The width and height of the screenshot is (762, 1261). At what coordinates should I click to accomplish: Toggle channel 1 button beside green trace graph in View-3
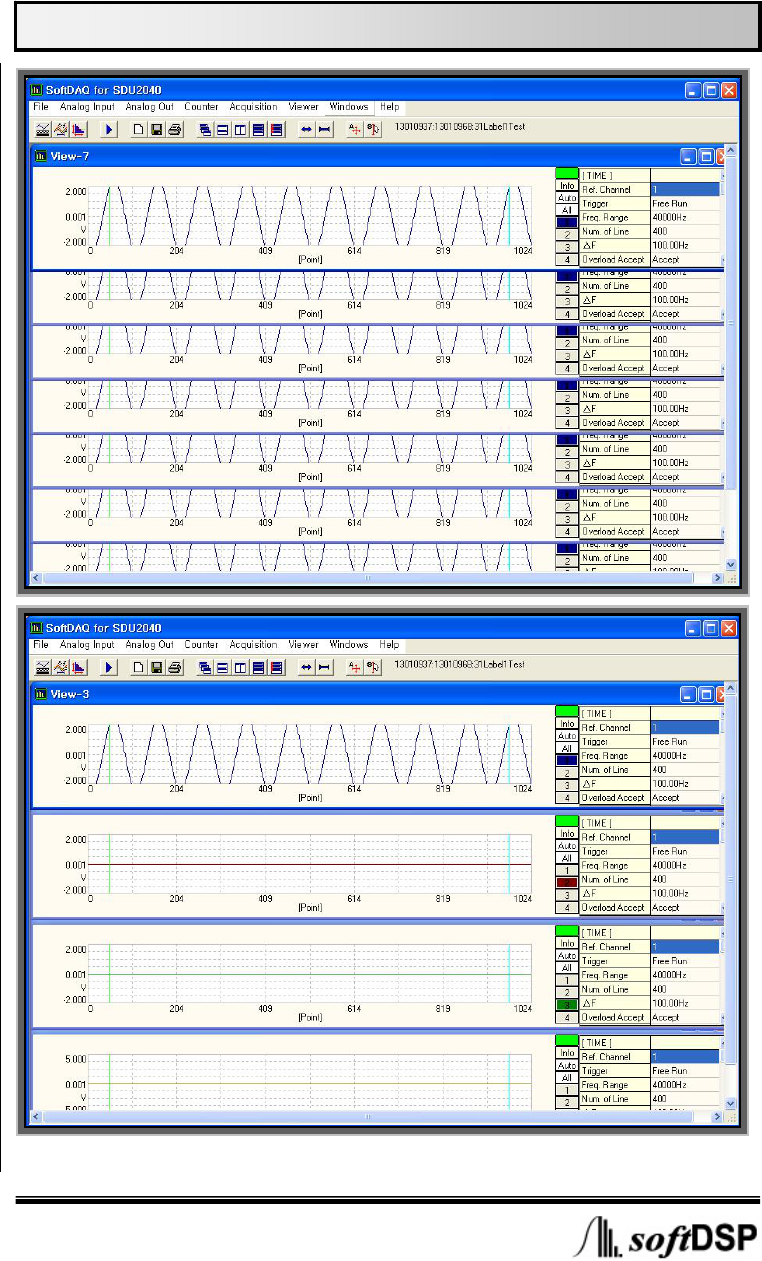(x=567, y=980)
